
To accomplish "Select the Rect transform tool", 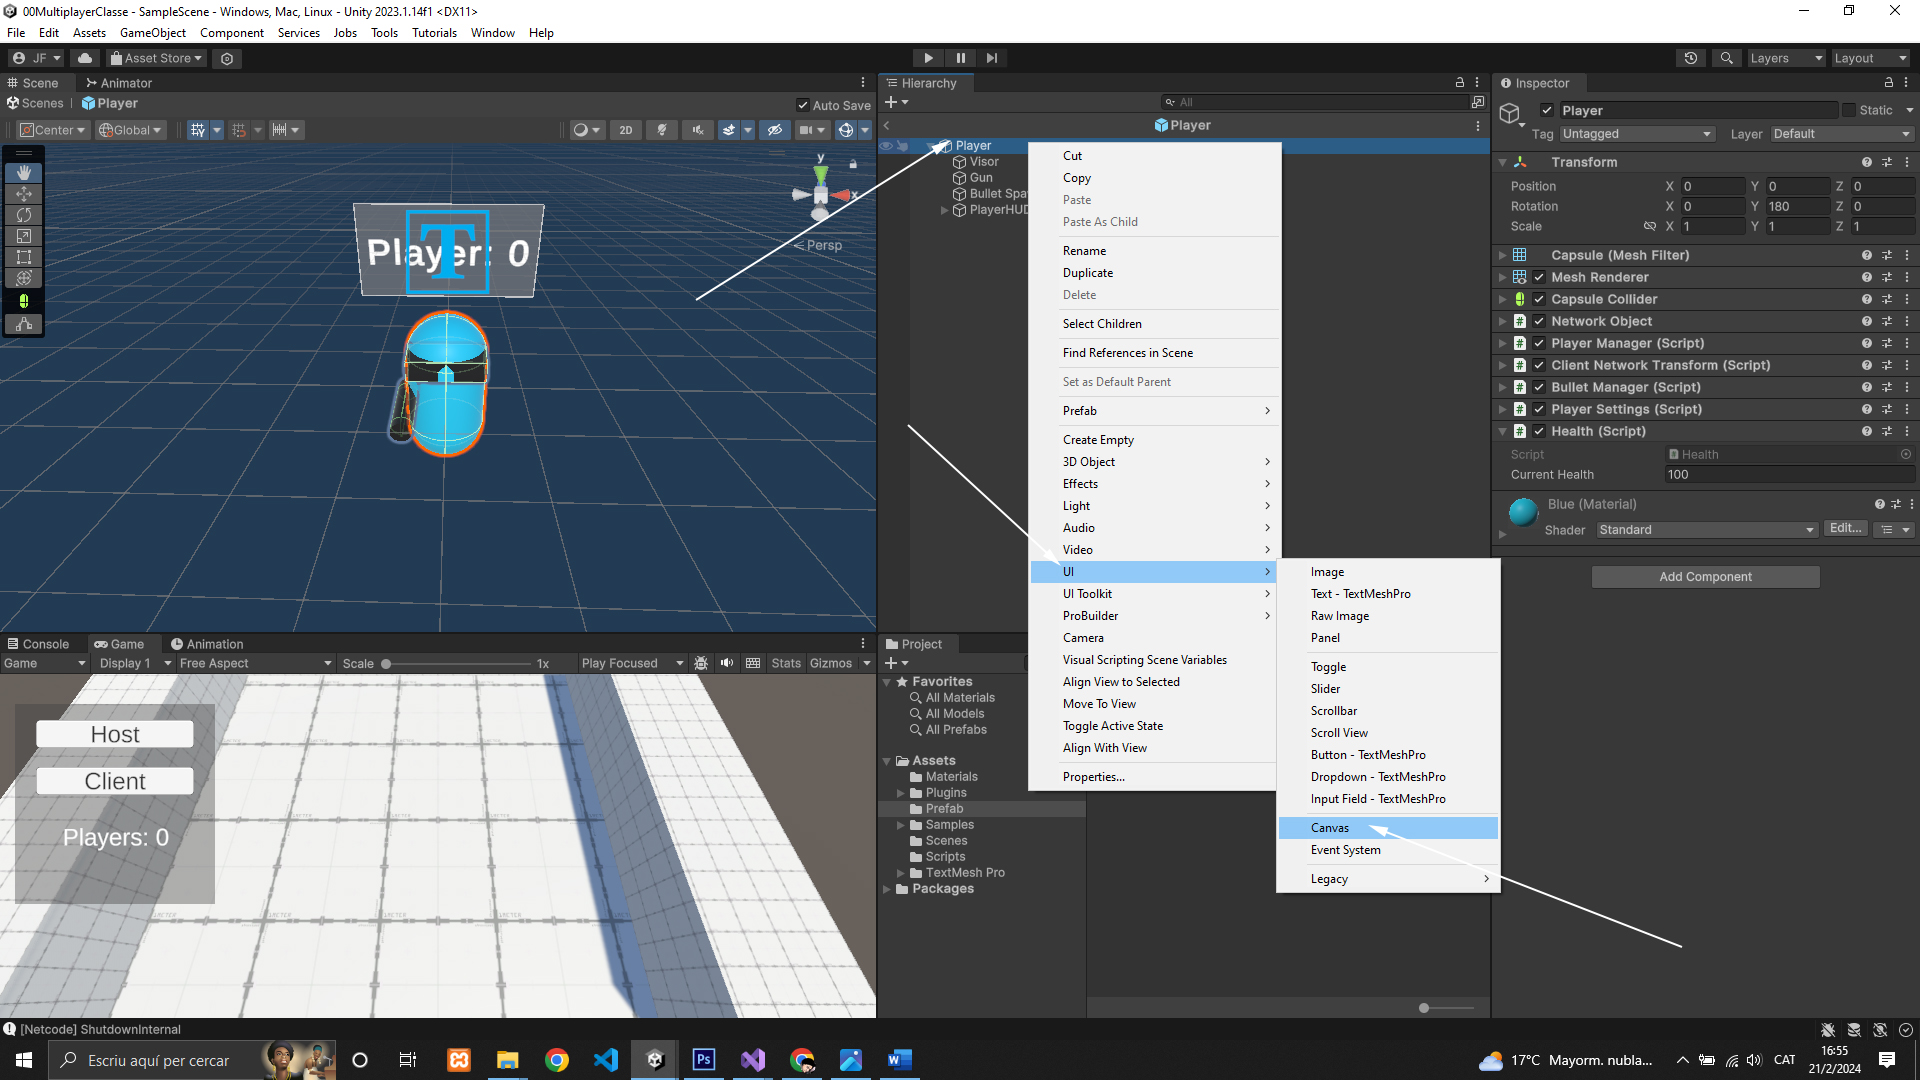I will (x=24, y=257).
